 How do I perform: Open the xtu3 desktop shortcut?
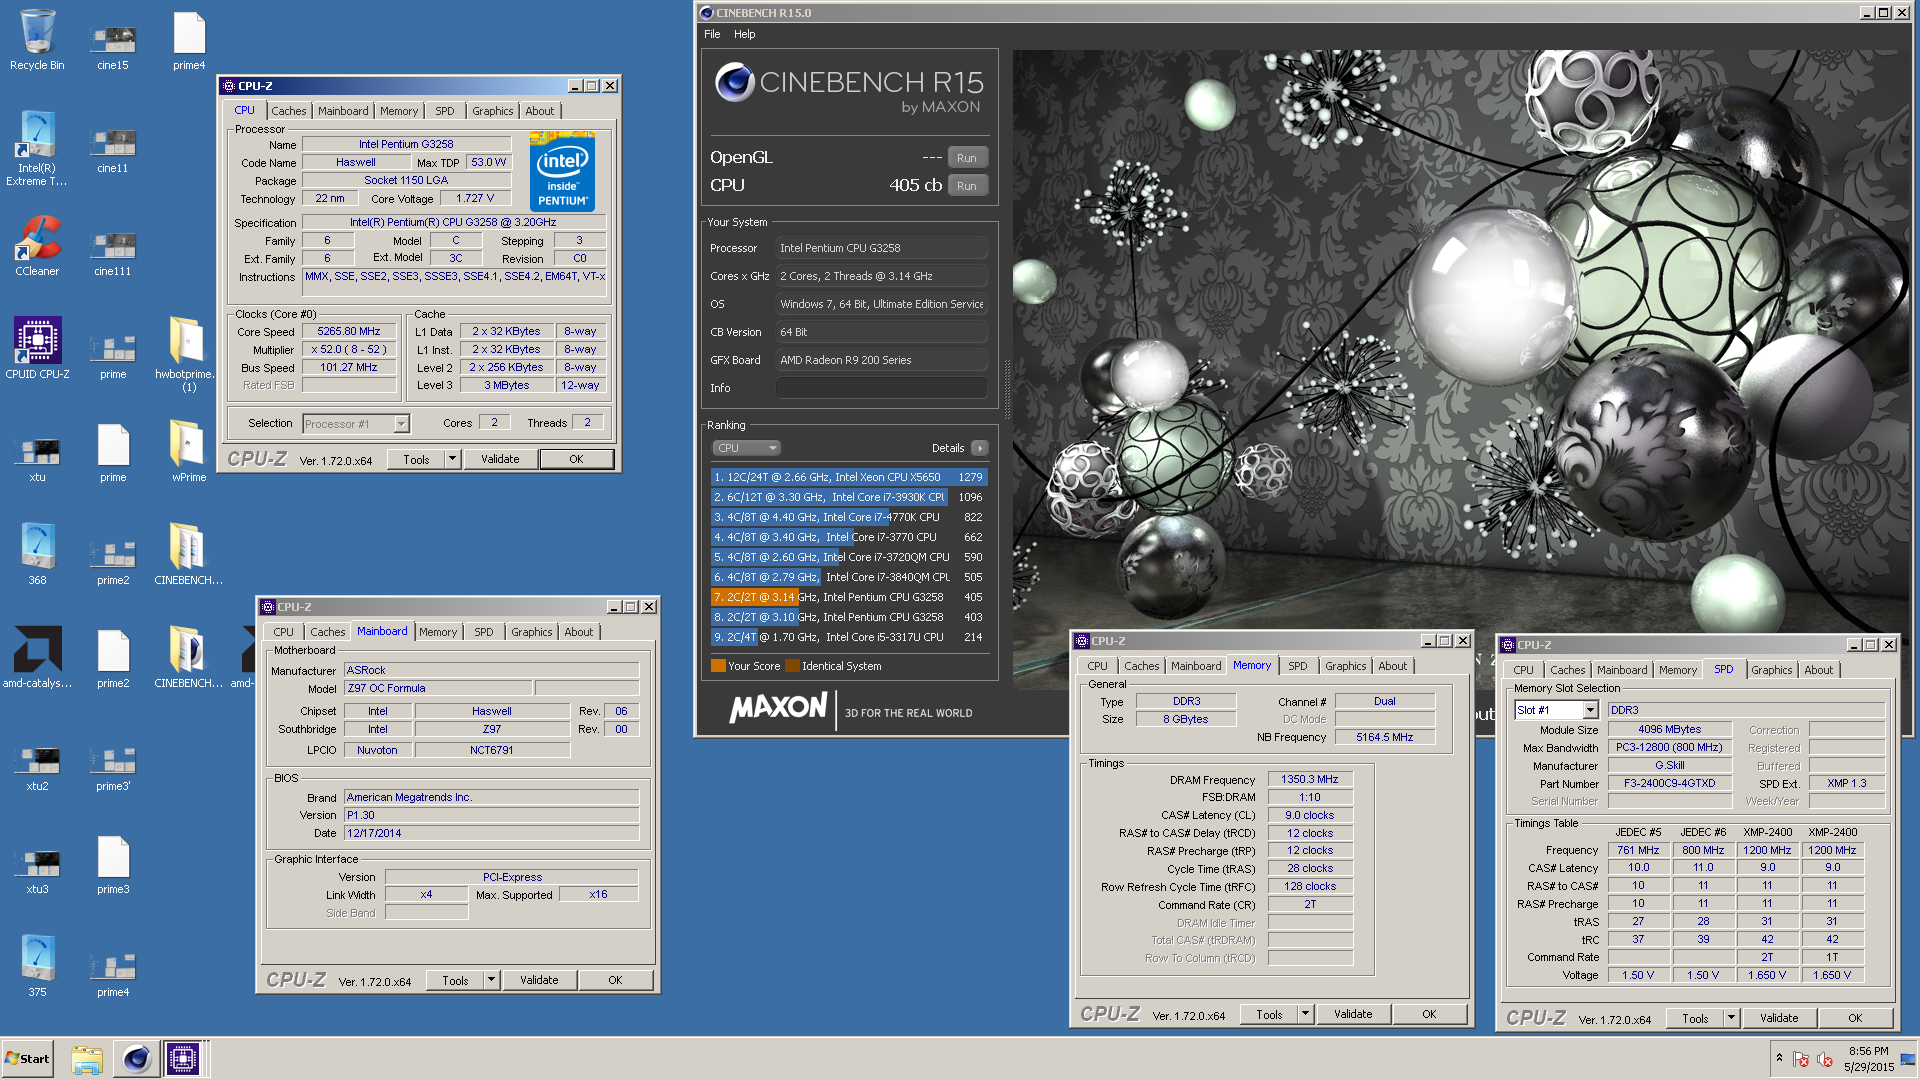tap(37, 870)
